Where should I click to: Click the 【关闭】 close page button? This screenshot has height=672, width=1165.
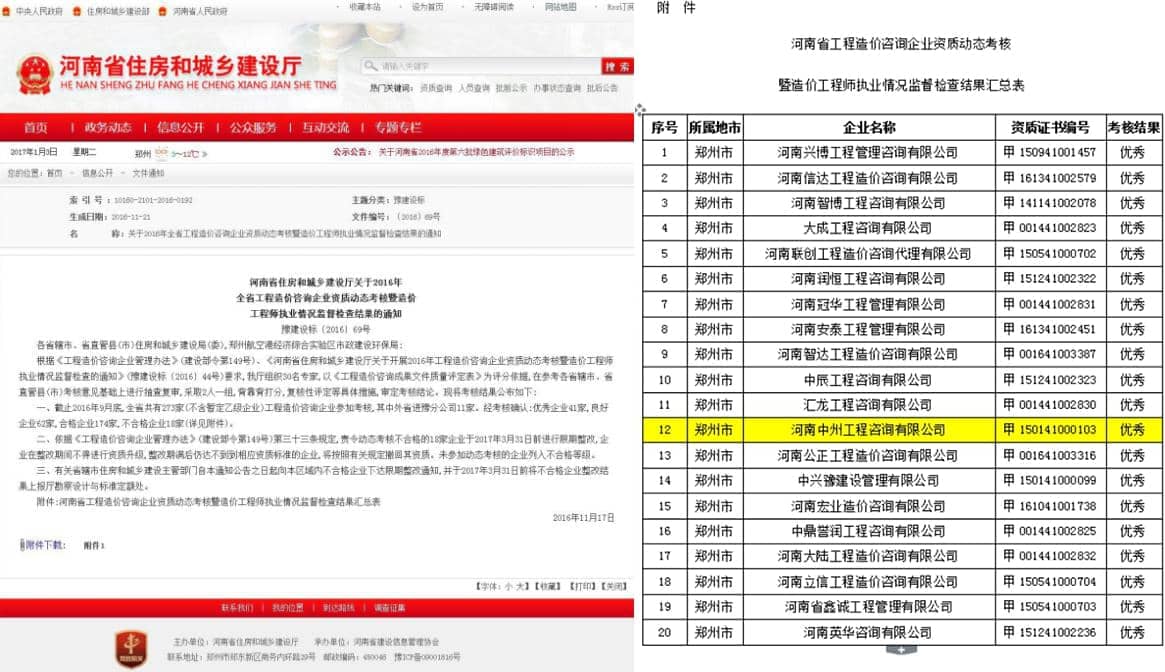(615, 587)
